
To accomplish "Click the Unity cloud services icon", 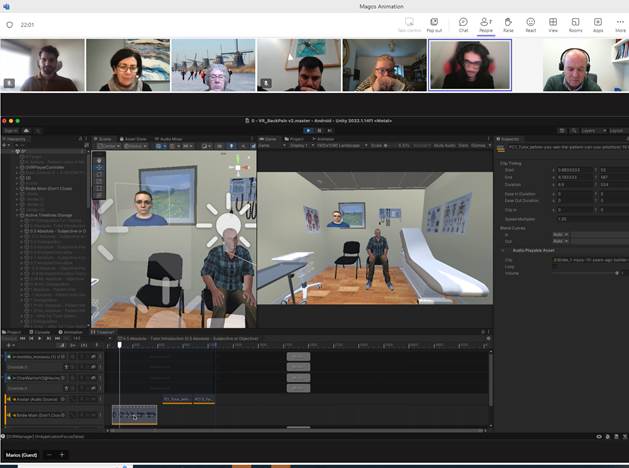I will [26, 131].
